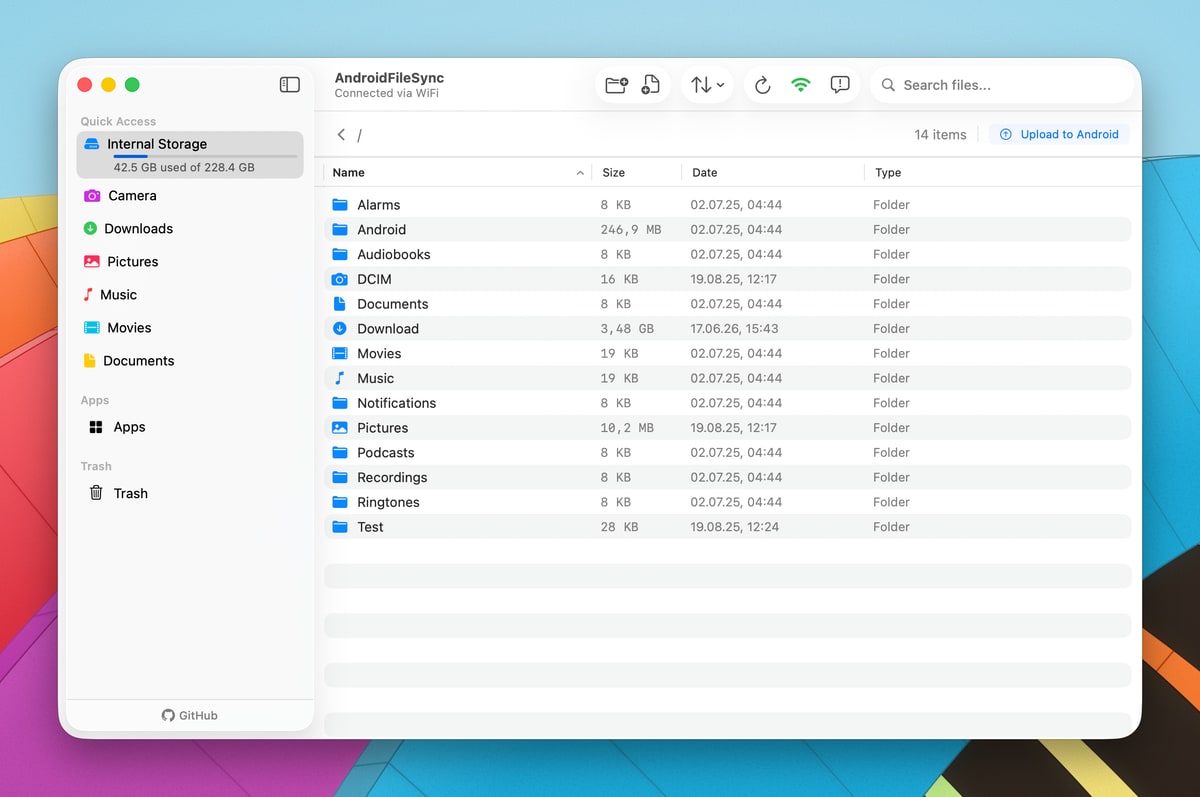Click the 3,48 GB size value
Screen dimensions: 1200x797
(627, 329)
